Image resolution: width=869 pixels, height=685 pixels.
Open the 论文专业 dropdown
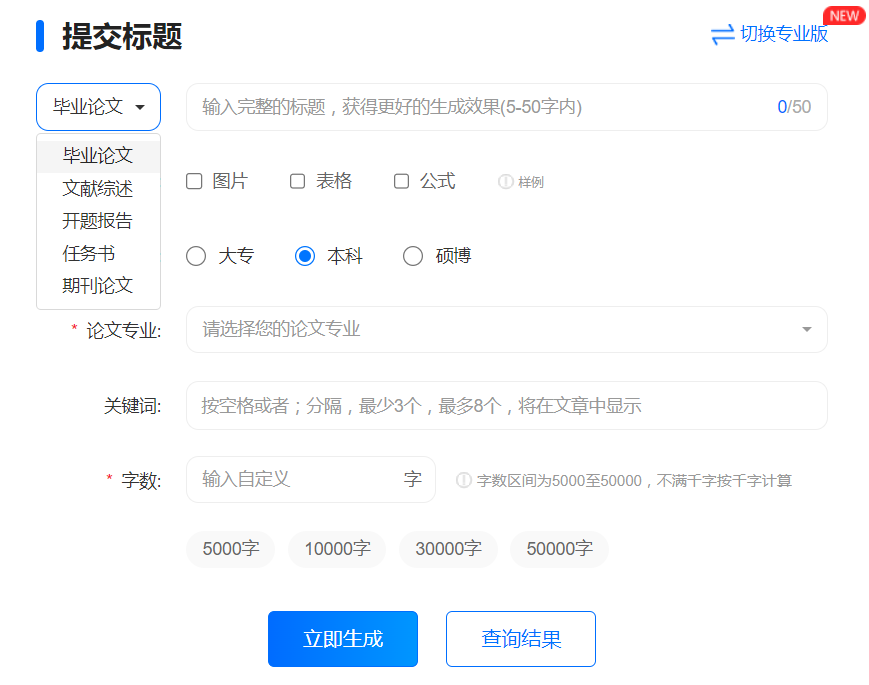pyautogui.click(x=506, y=329)
